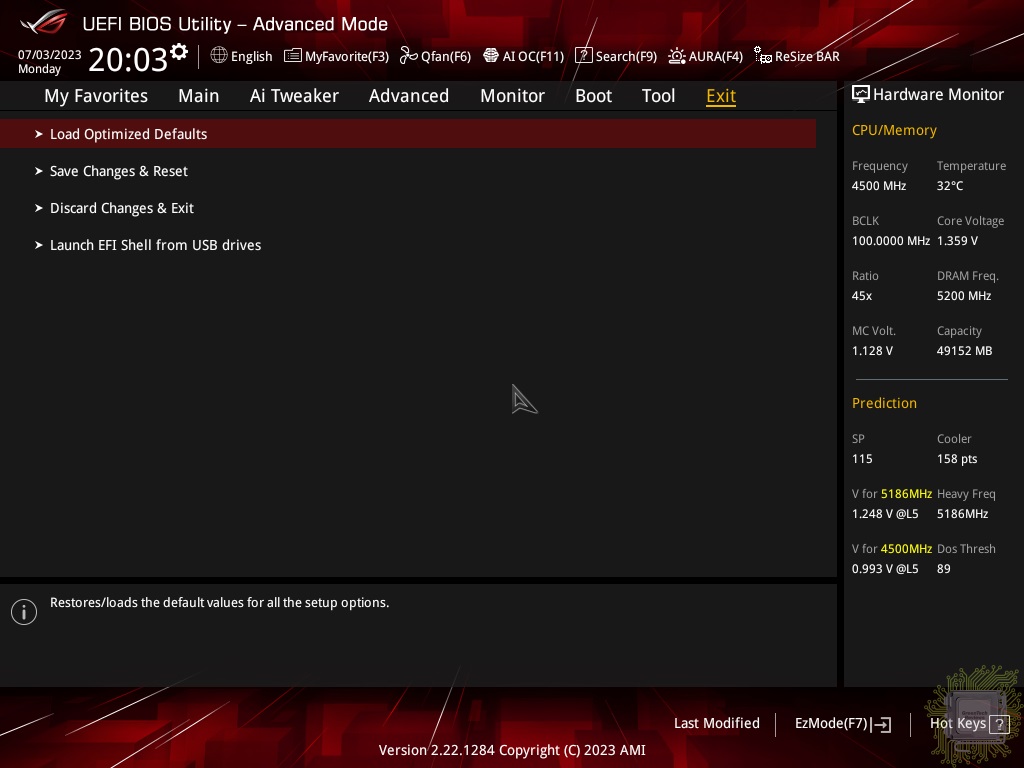Switch to the Advanced tab
The height and width of the screenshot is (768, 1024).
(408, 96)
